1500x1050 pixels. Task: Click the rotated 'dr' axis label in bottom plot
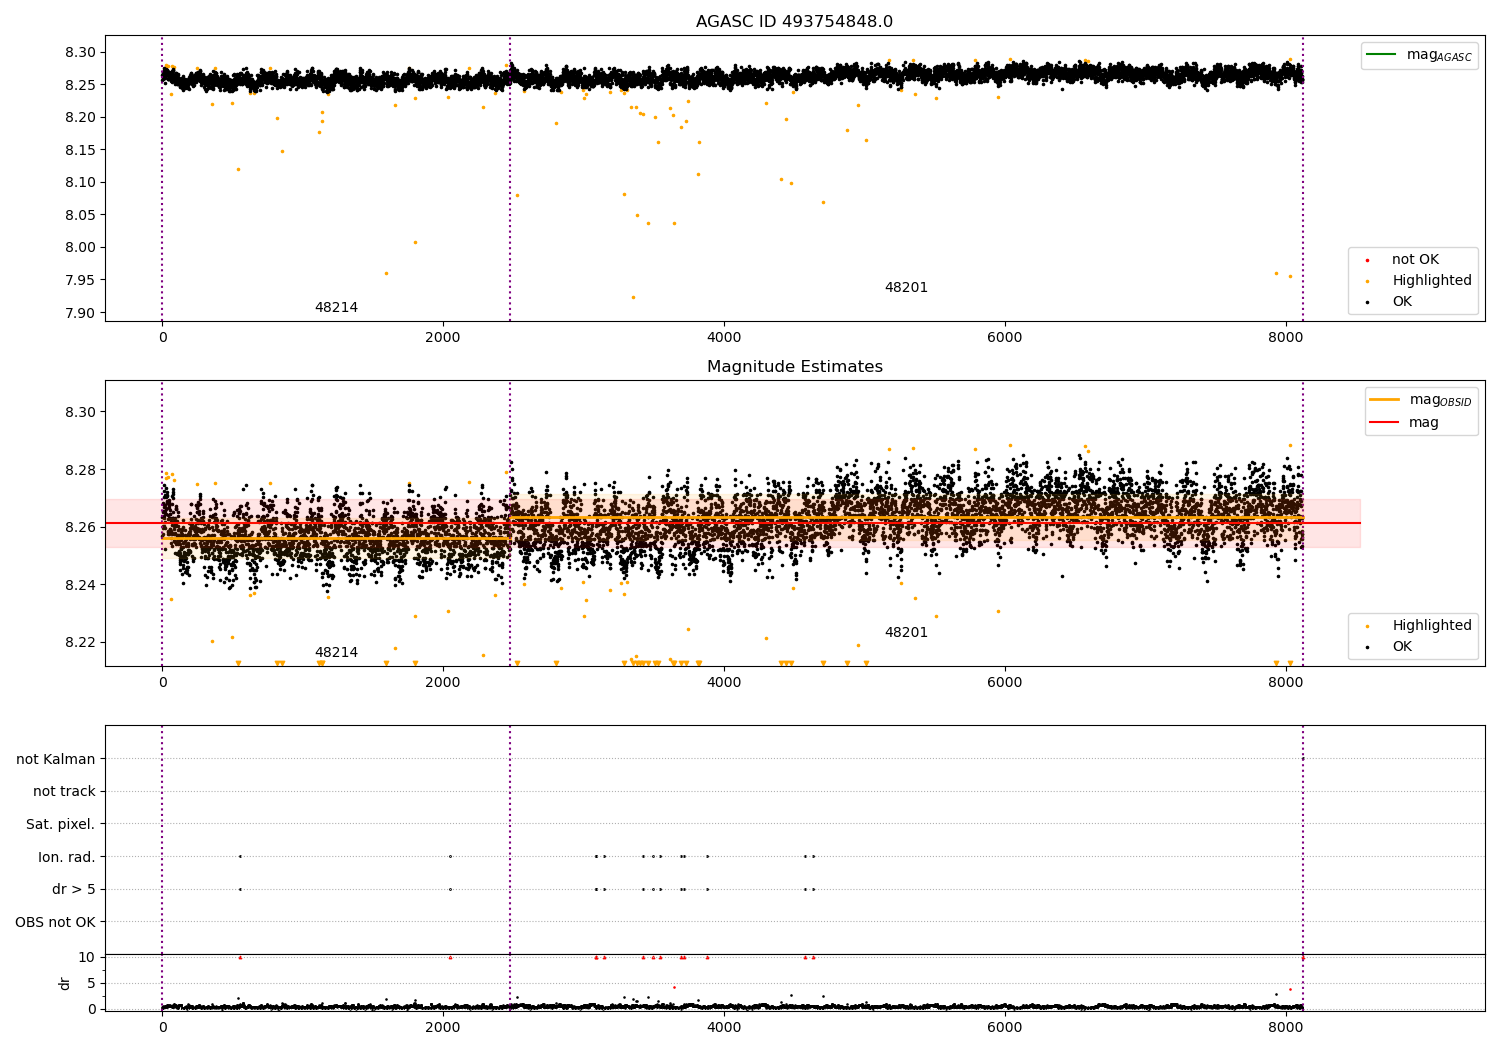point(65,983)
